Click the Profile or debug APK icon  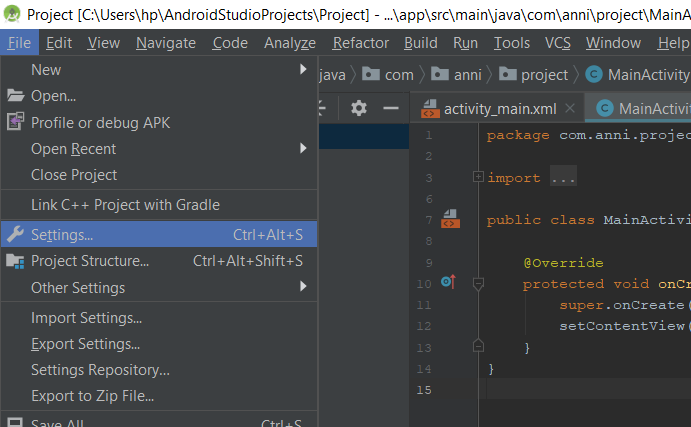coord(15,122)
